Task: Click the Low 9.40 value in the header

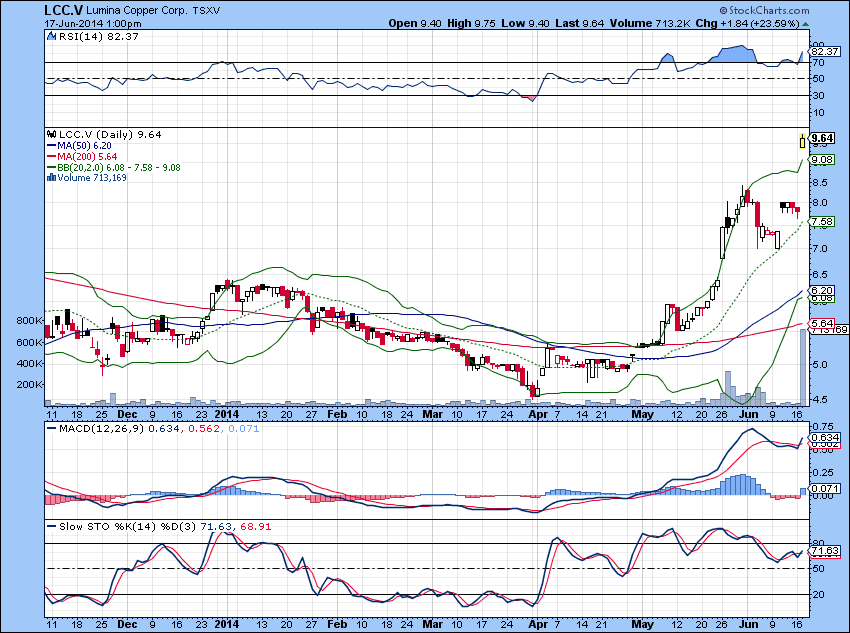Action: [525, 23]
